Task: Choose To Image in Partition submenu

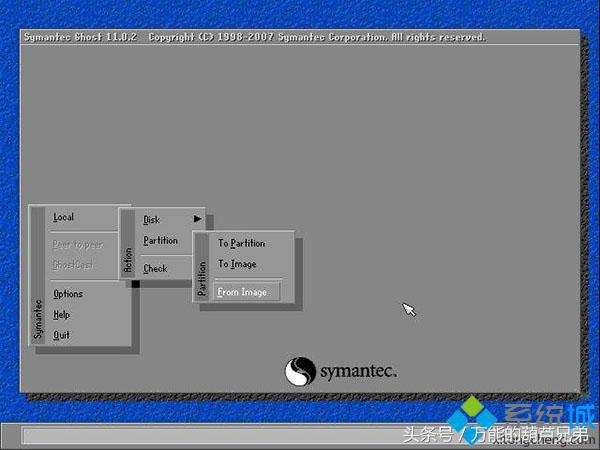Action: (237, 264)
